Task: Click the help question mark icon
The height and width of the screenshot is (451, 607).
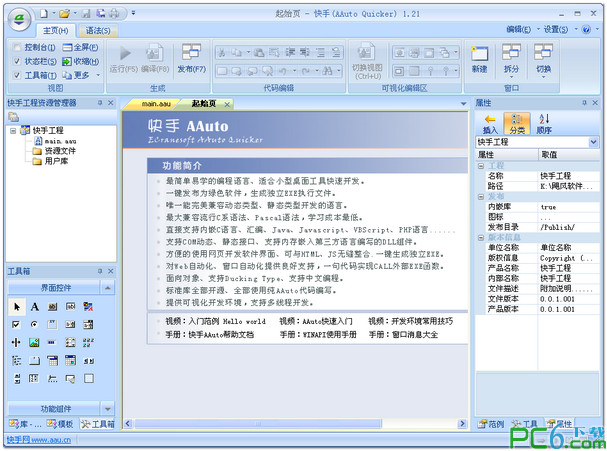Action: coord(586,29)
